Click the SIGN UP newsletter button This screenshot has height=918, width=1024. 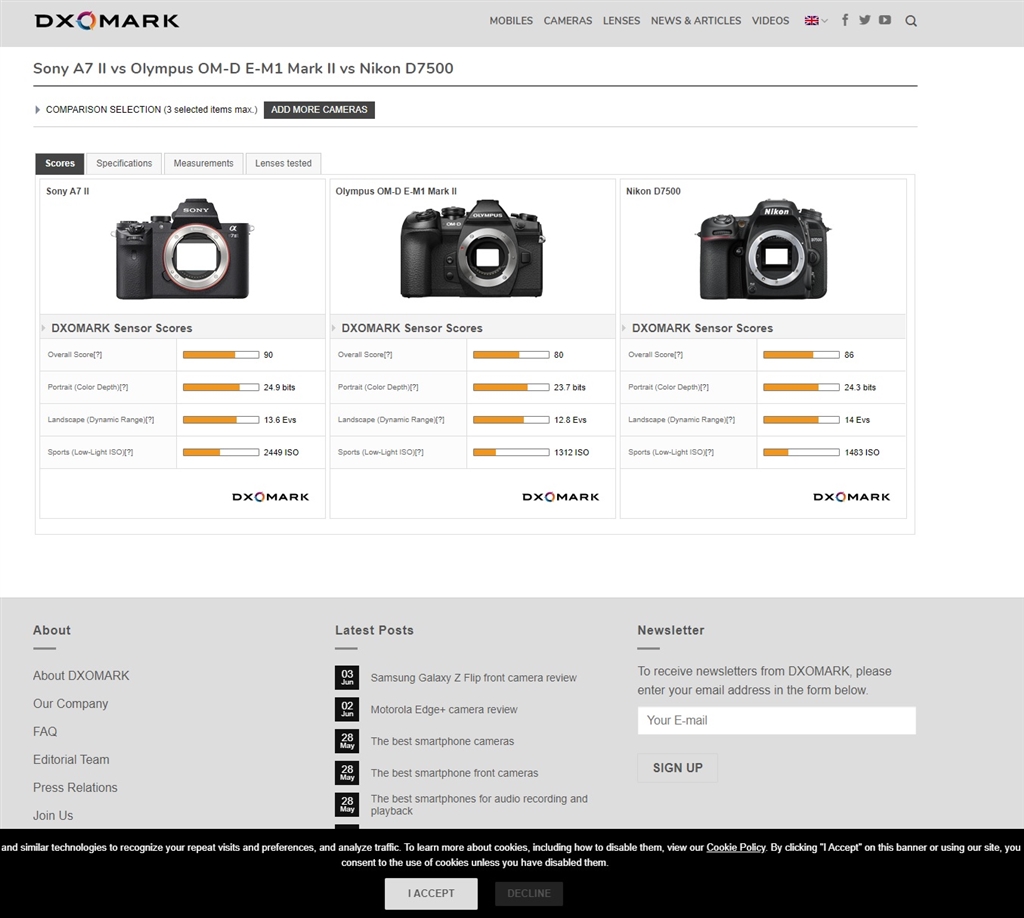tap(677, 768)
